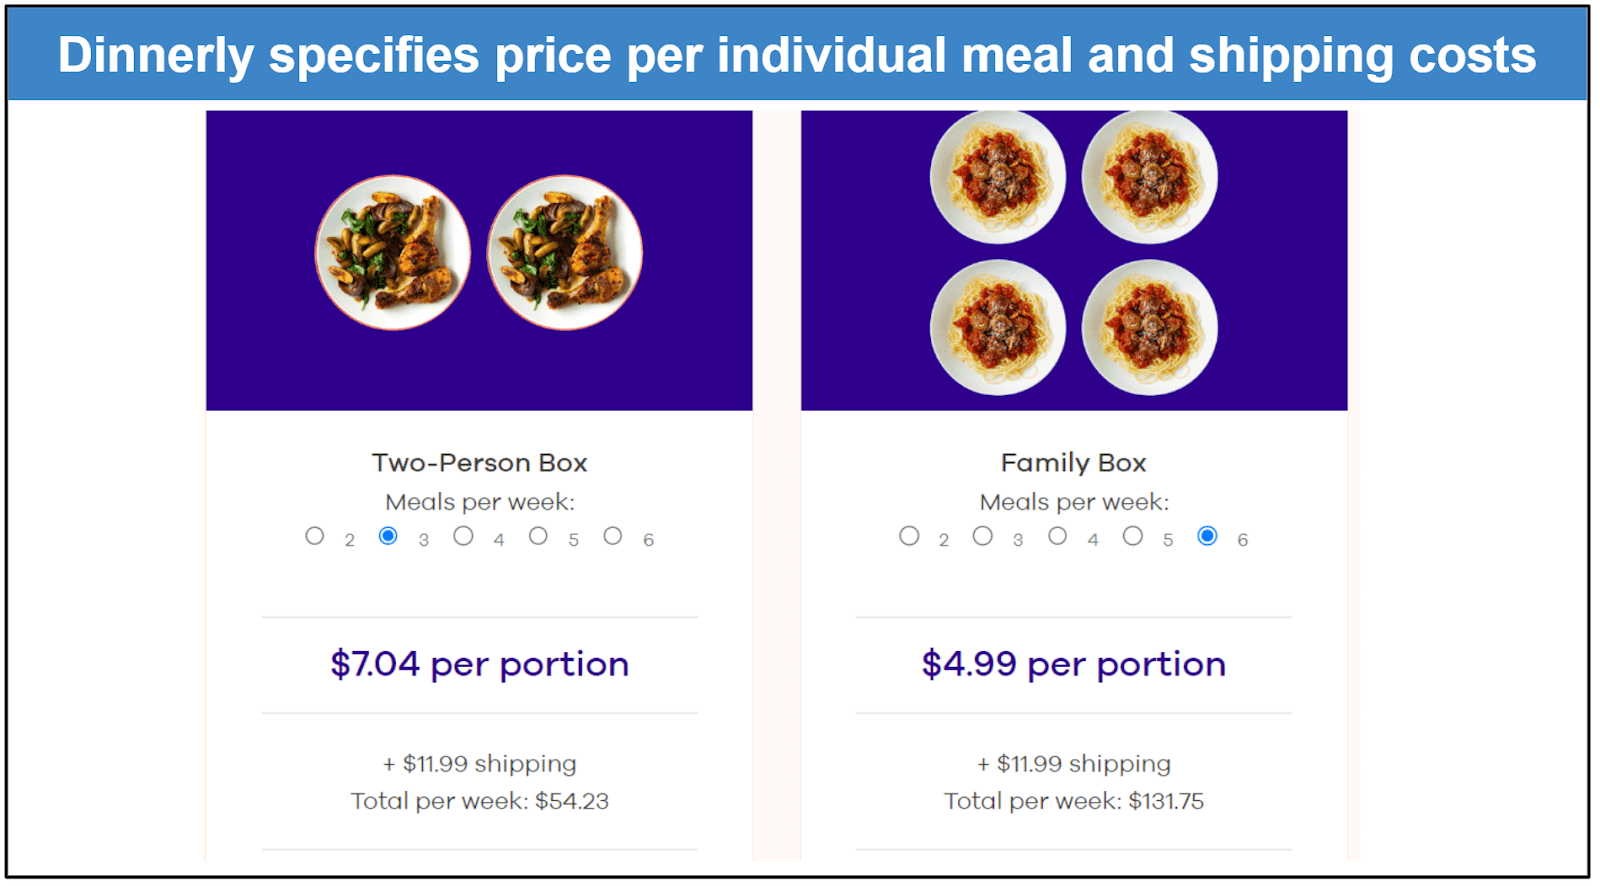Viewport: 1600px width, 886px height.
Task: Select 3 meals per week for Two-Person Box
Action: pos(388,536)
